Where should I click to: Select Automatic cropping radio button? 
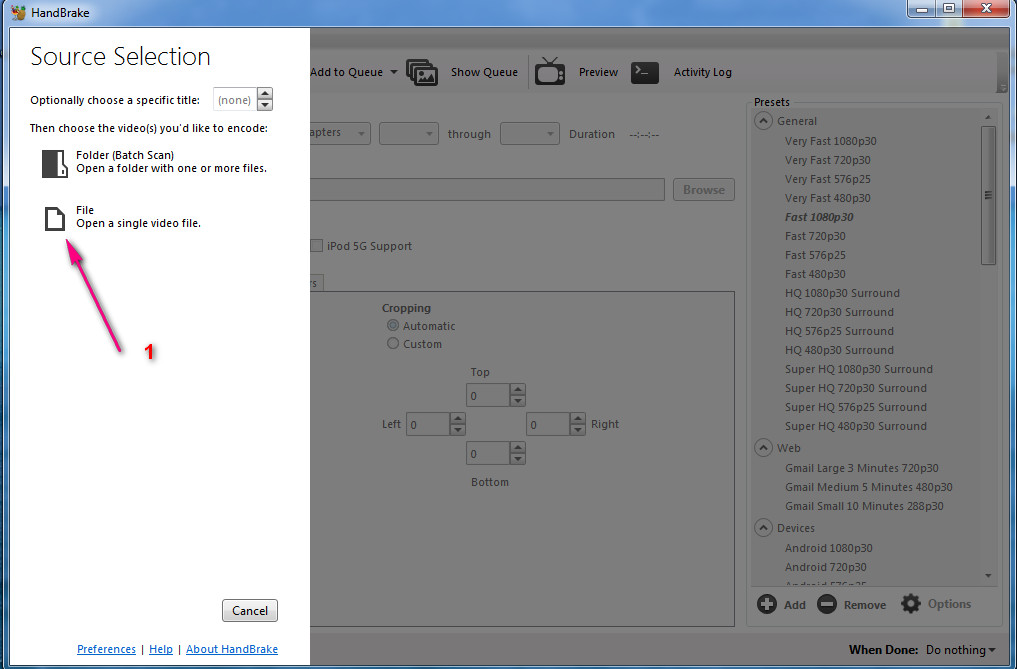click(x=393, y=325)
